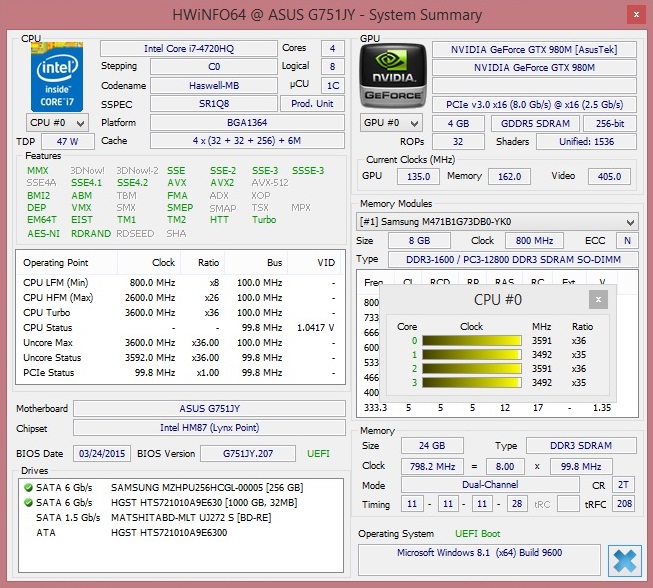Click the memory module size 8 GB field
This screenshot has width=653, height=588.
coord(419,241)
